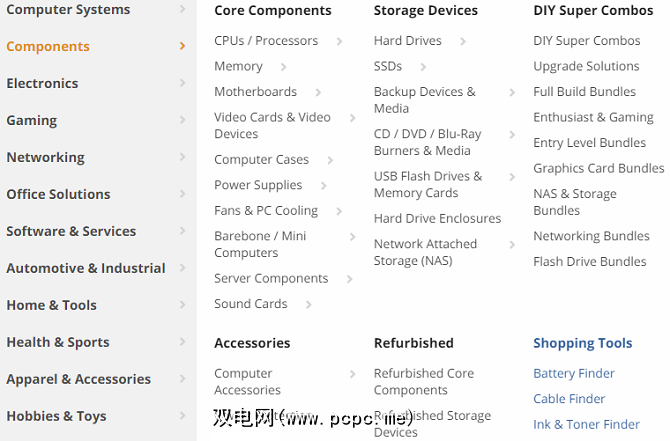Viewport: 670px width, 441px height.
Task: Expand the arrow next to SSDs
Action: coord(424,66)
